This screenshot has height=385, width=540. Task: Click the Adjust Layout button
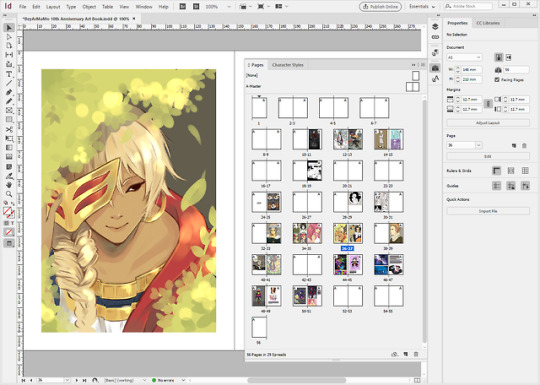pyautogui.click(x=488, y=123)
